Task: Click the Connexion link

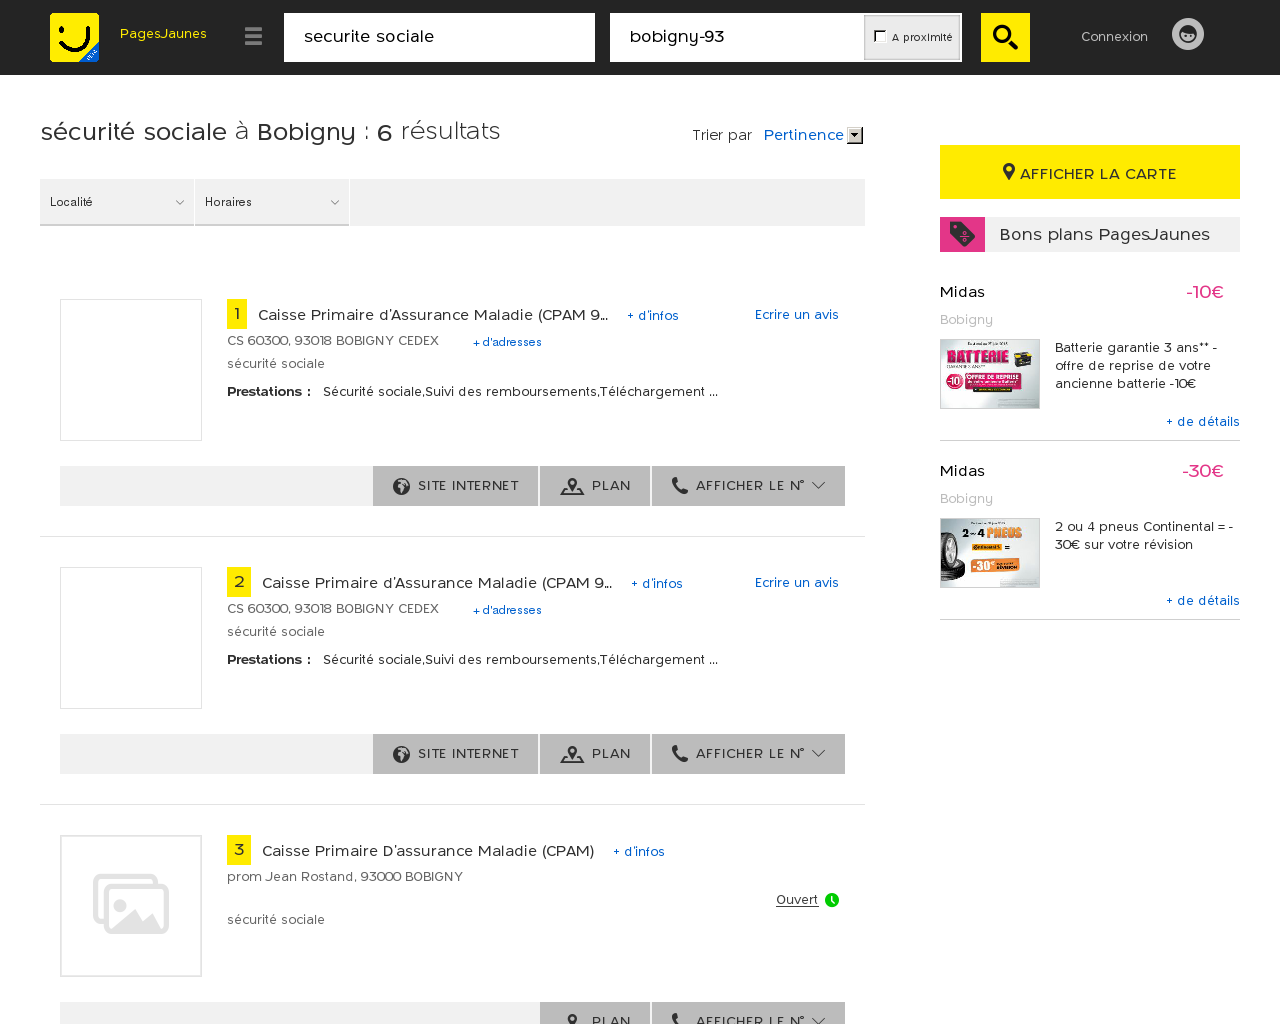Action: click(1114, 37)
